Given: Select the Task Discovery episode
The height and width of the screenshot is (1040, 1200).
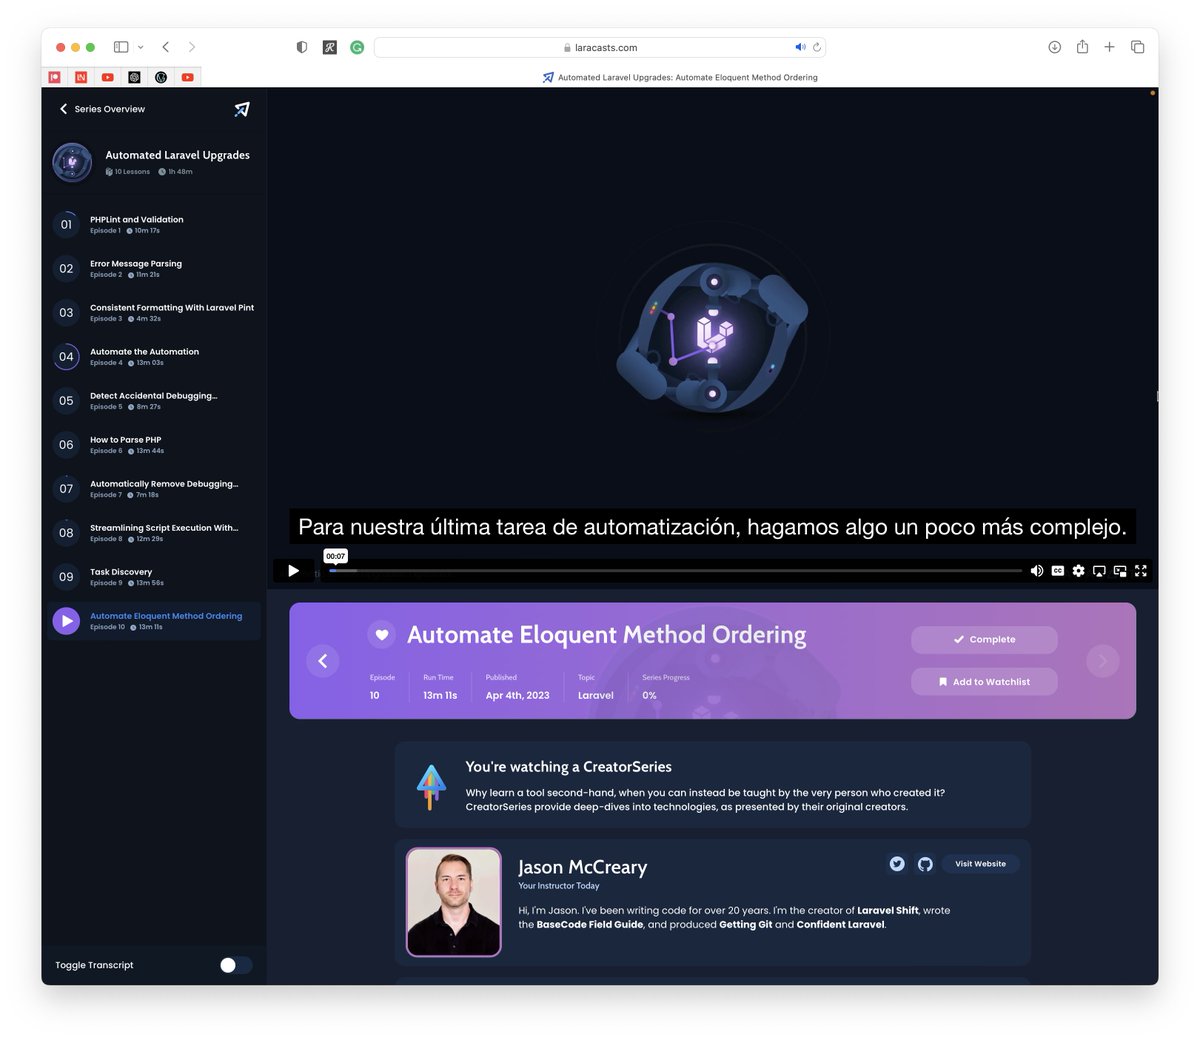Looking at the screenshot, I should (x=155, y=576).
